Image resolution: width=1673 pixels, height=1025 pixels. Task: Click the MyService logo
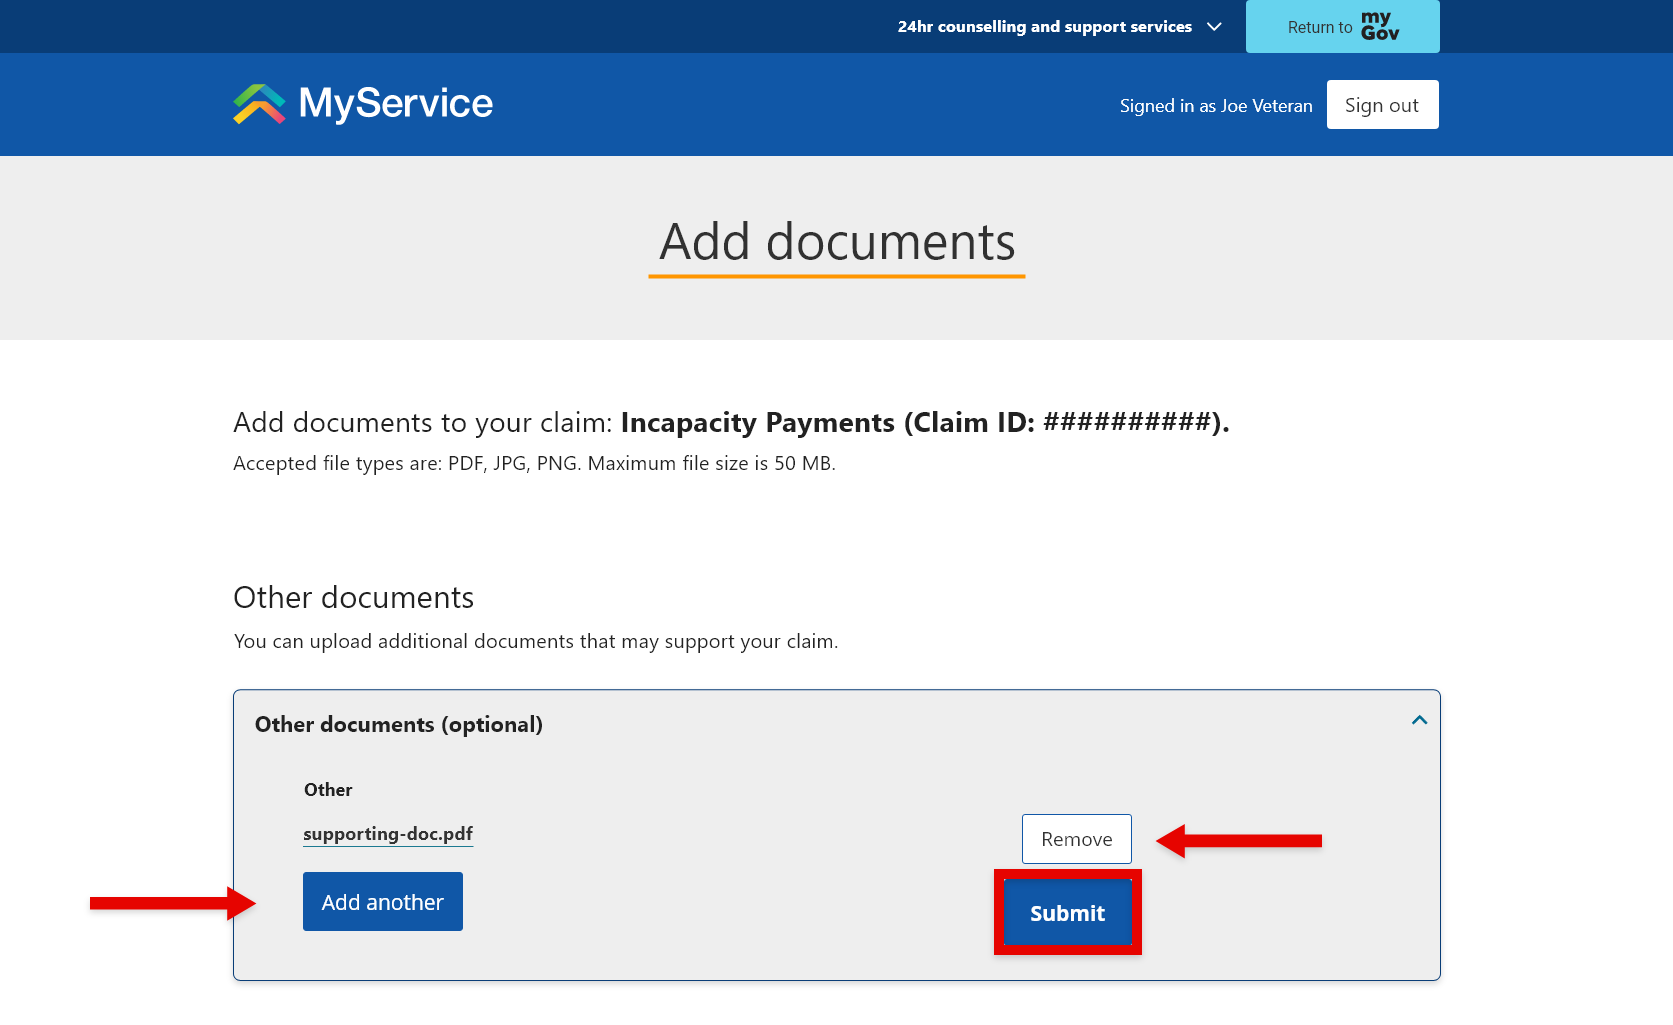362,103
